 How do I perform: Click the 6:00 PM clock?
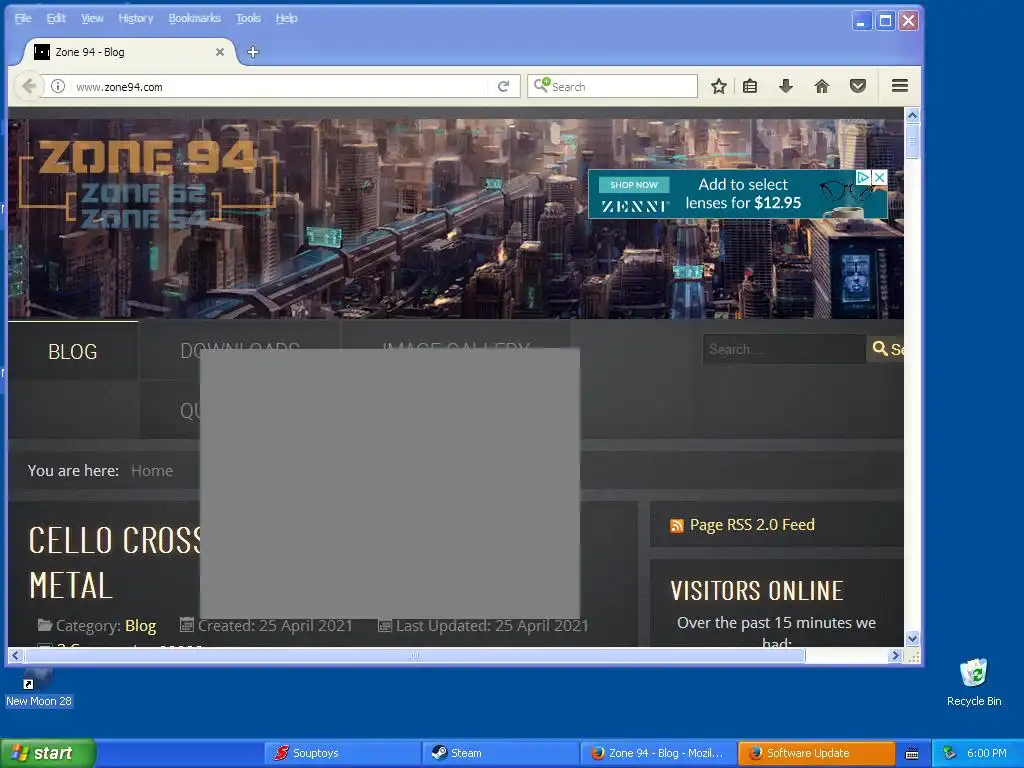[986, 753]
